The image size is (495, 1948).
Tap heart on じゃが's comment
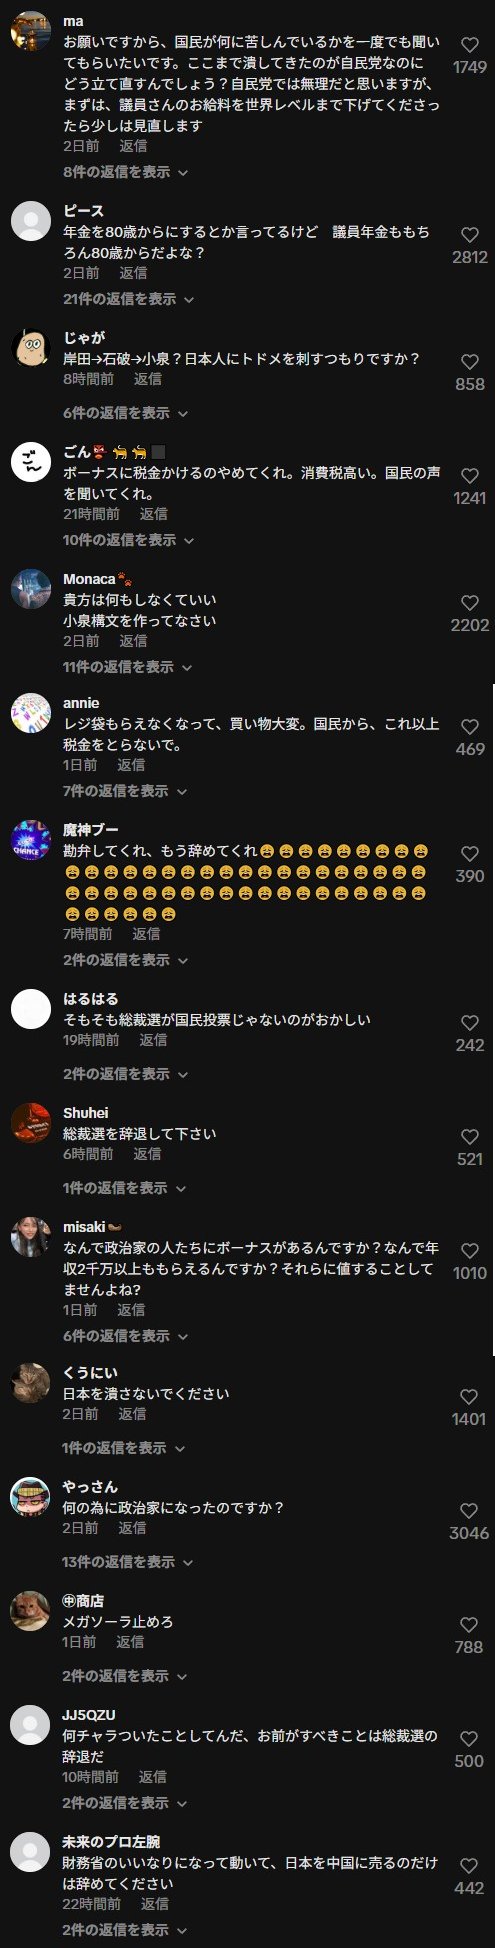469,362
